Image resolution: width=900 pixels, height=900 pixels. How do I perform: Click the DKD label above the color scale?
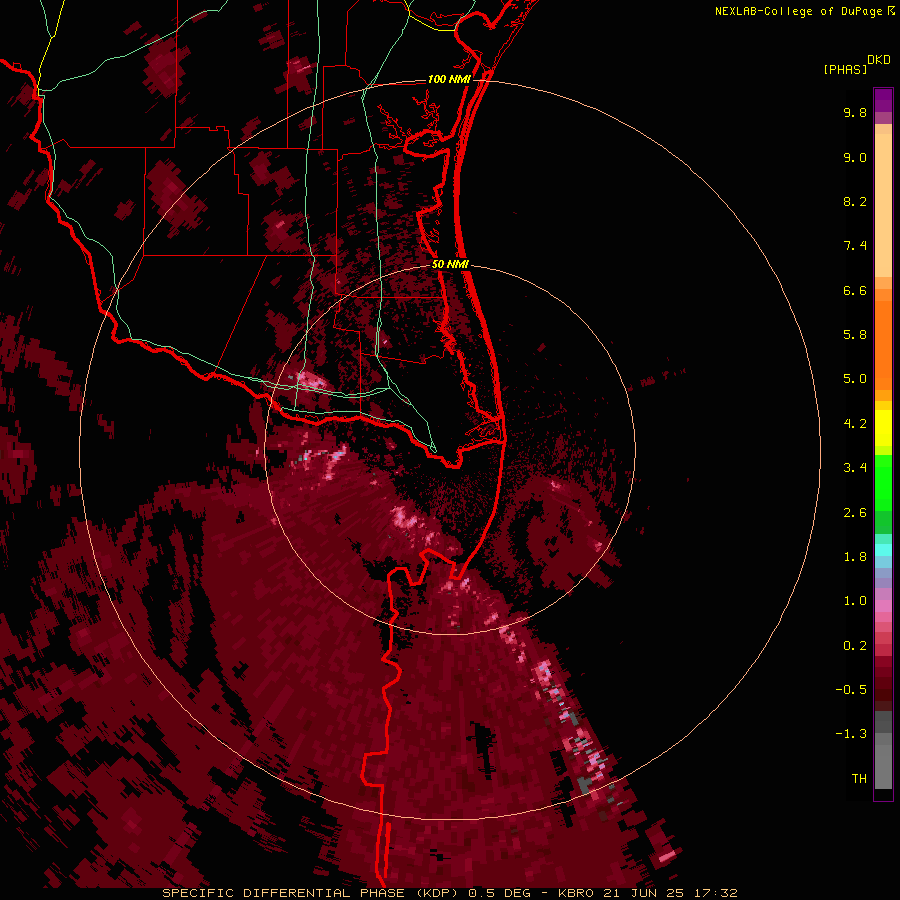point(879,60)
